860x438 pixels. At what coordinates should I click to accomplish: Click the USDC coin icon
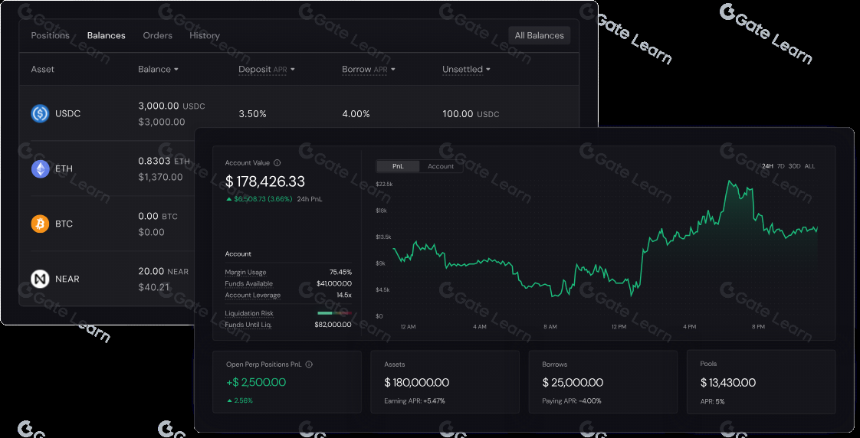pos(40,113)
